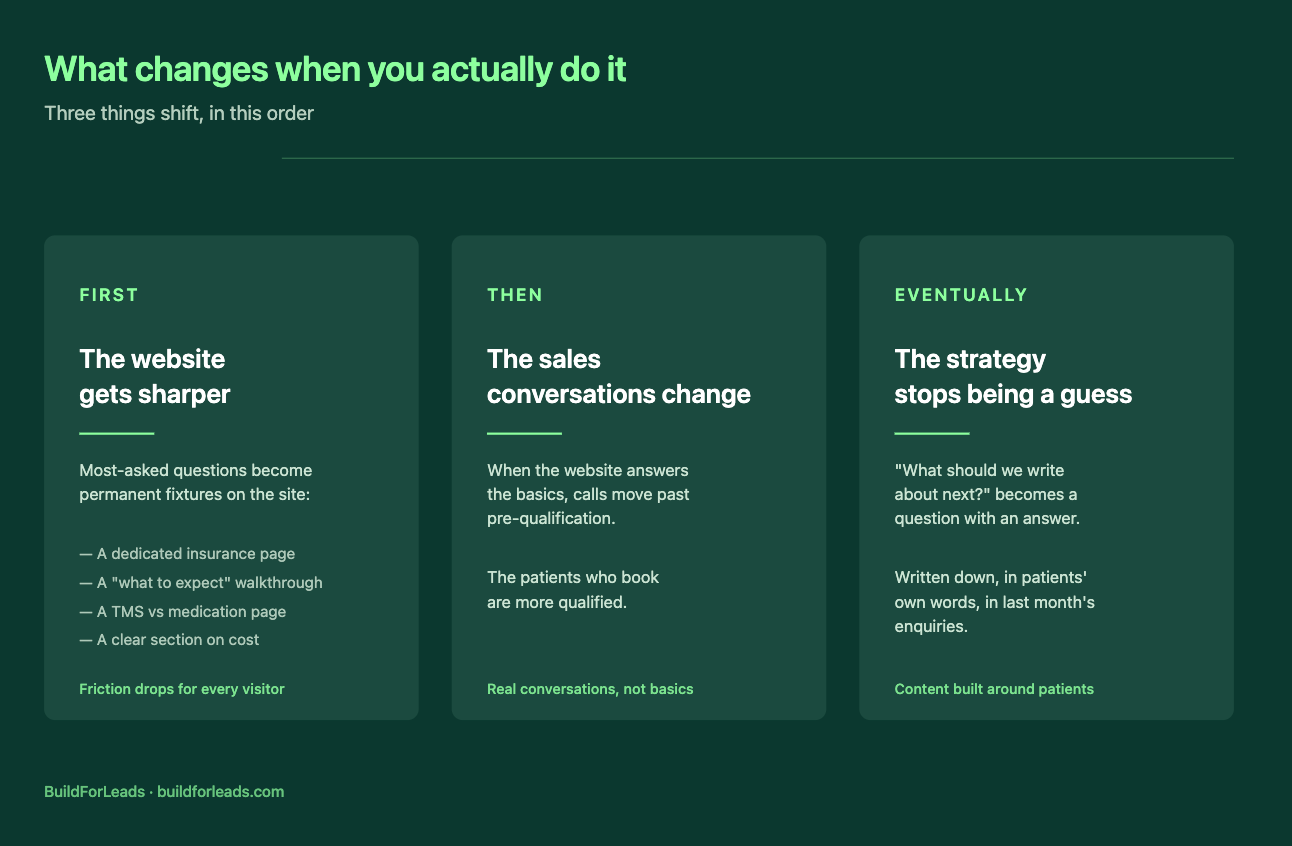Click the main title "What changes when you actually do it"

click(335, 70)
